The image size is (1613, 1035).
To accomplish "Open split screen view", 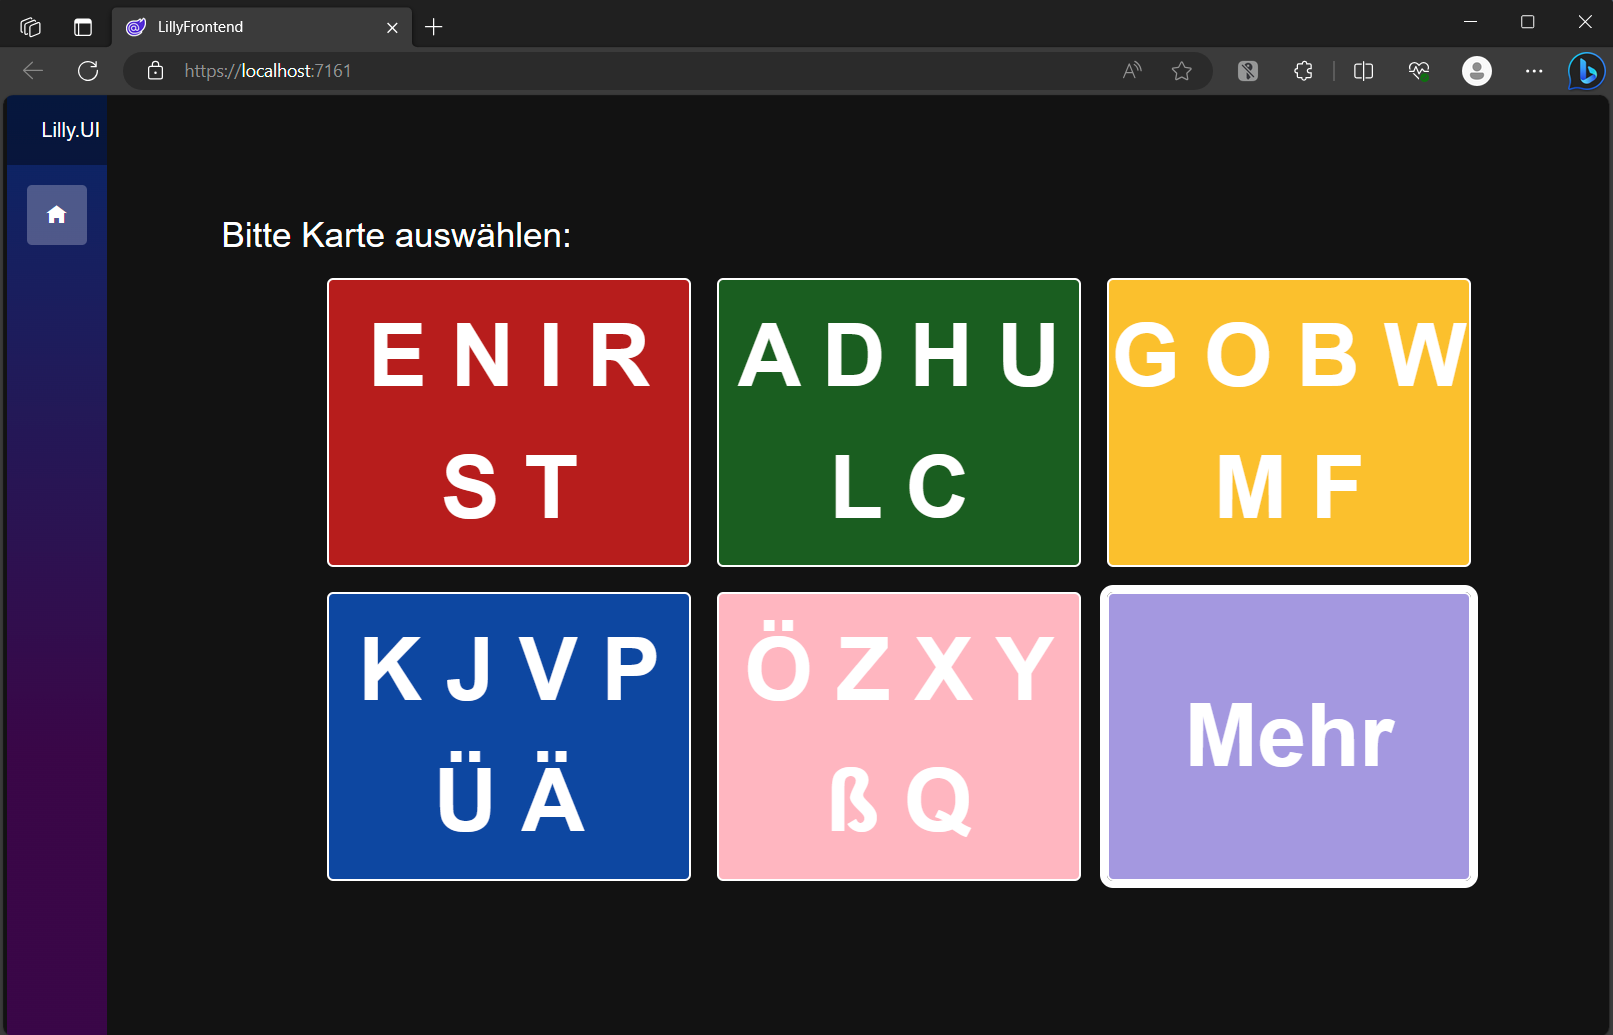I will click(1363, 71).
